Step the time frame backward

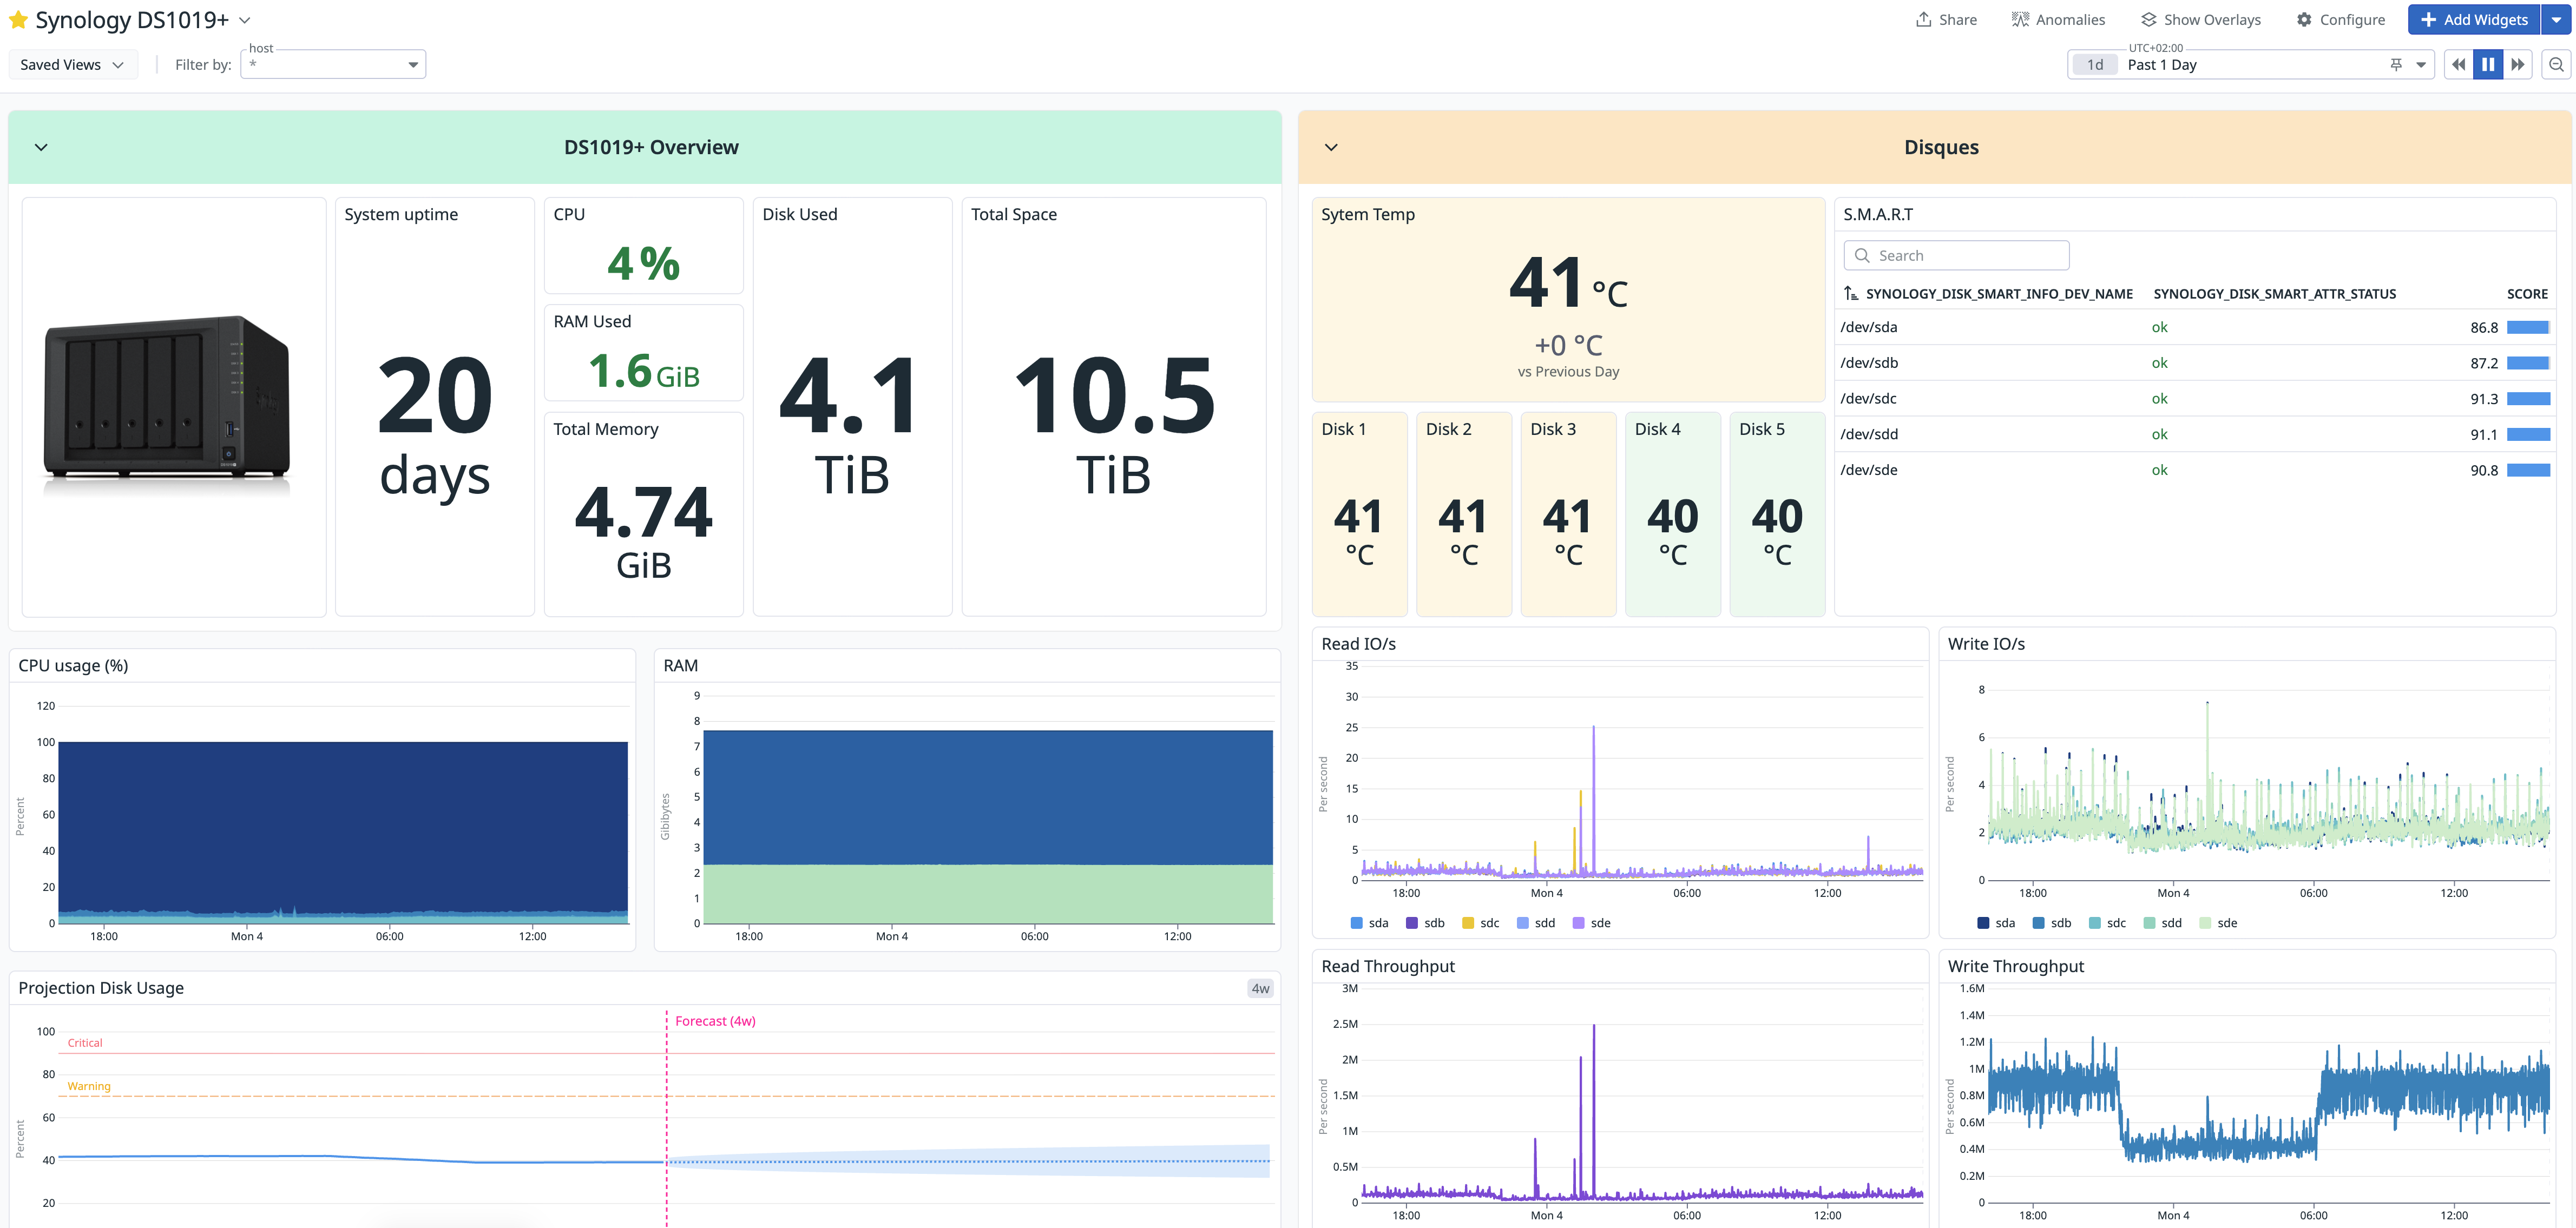pyautogui.click(x=2458, y=65)
